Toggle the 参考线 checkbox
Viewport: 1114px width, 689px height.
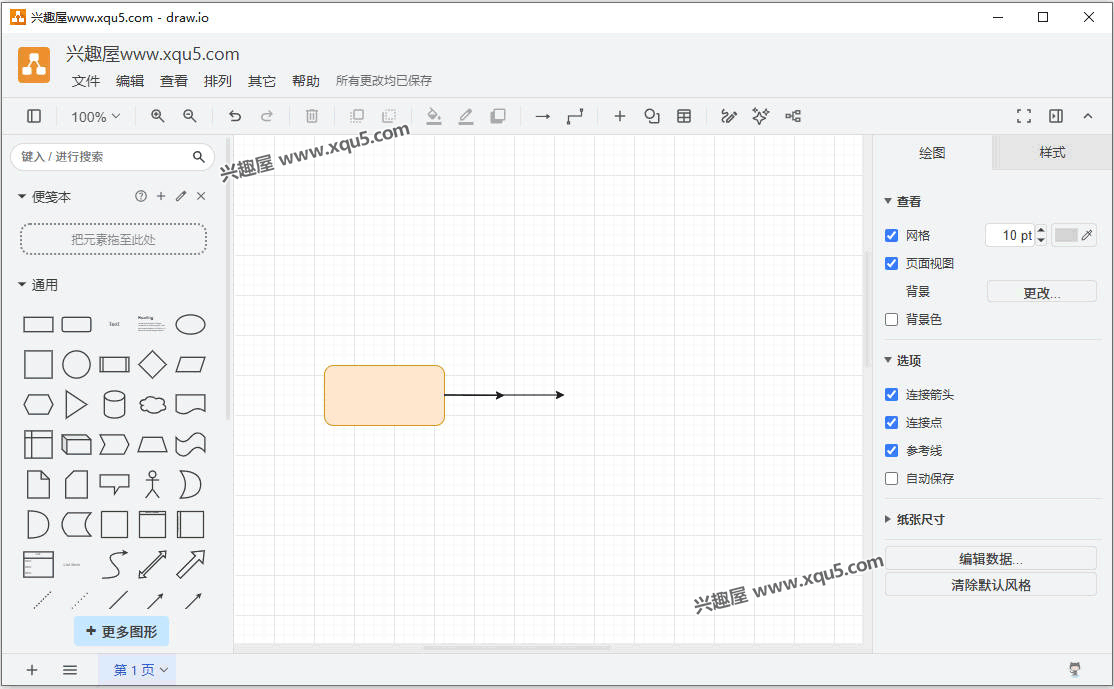click(x=892, y=450)
